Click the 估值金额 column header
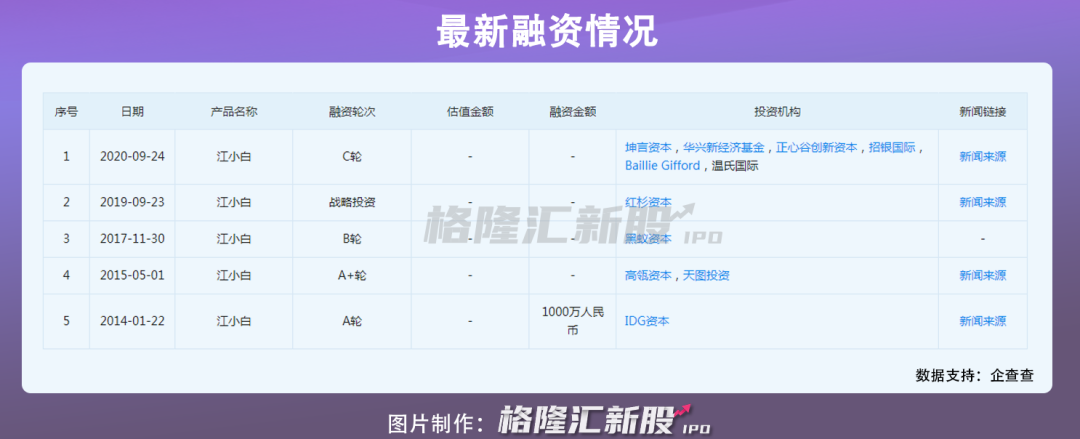1080x439 pixels. [470, 112]
